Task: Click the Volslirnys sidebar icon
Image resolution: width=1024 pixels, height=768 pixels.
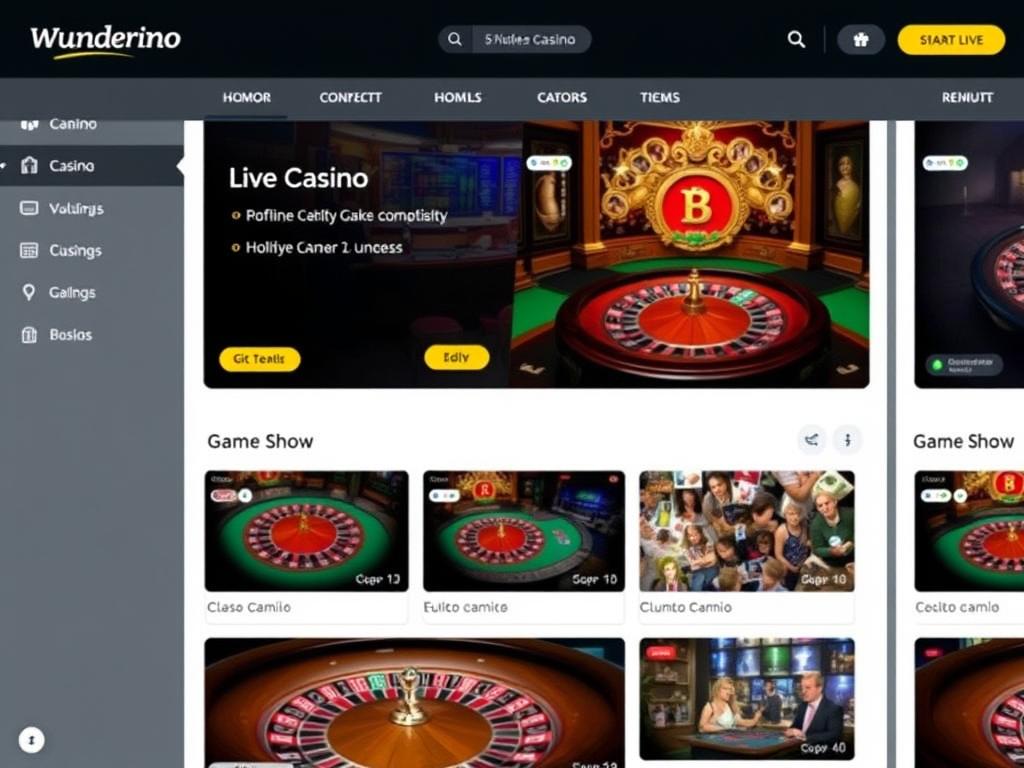Action: [29, 208]
